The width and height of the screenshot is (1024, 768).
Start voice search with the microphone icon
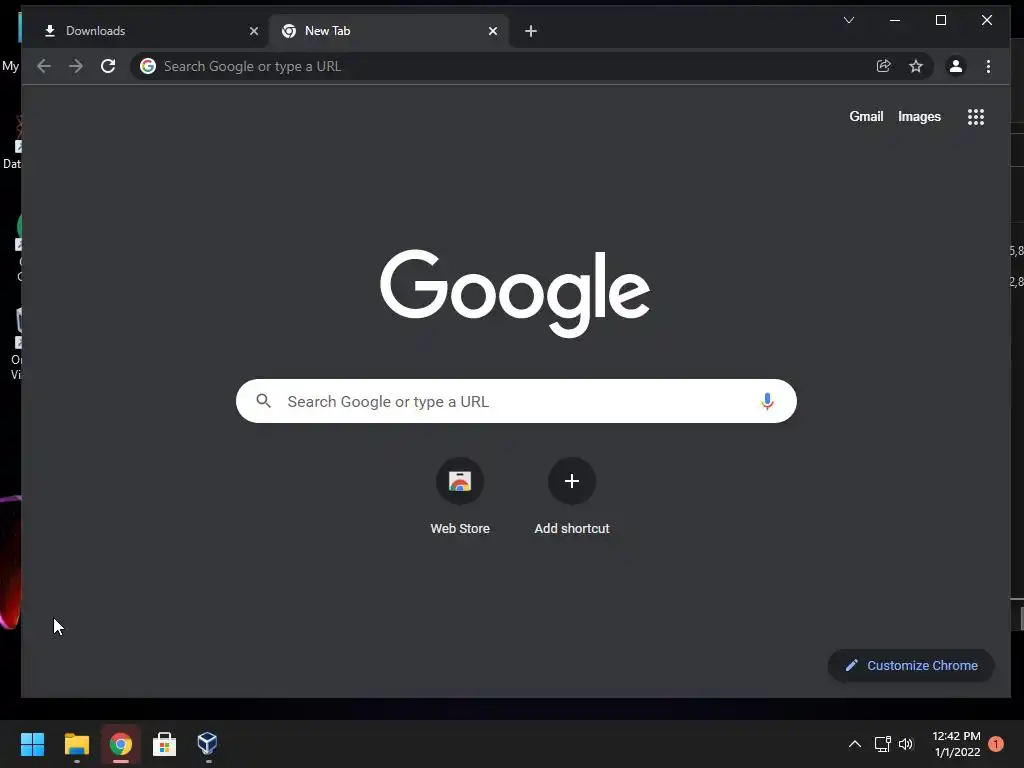tap(767, 401)
